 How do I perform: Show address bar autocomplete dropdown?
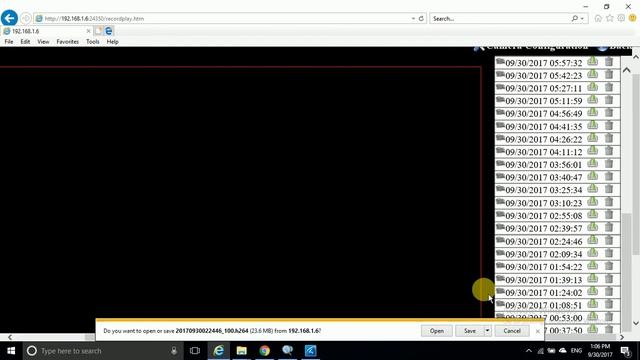413,18
